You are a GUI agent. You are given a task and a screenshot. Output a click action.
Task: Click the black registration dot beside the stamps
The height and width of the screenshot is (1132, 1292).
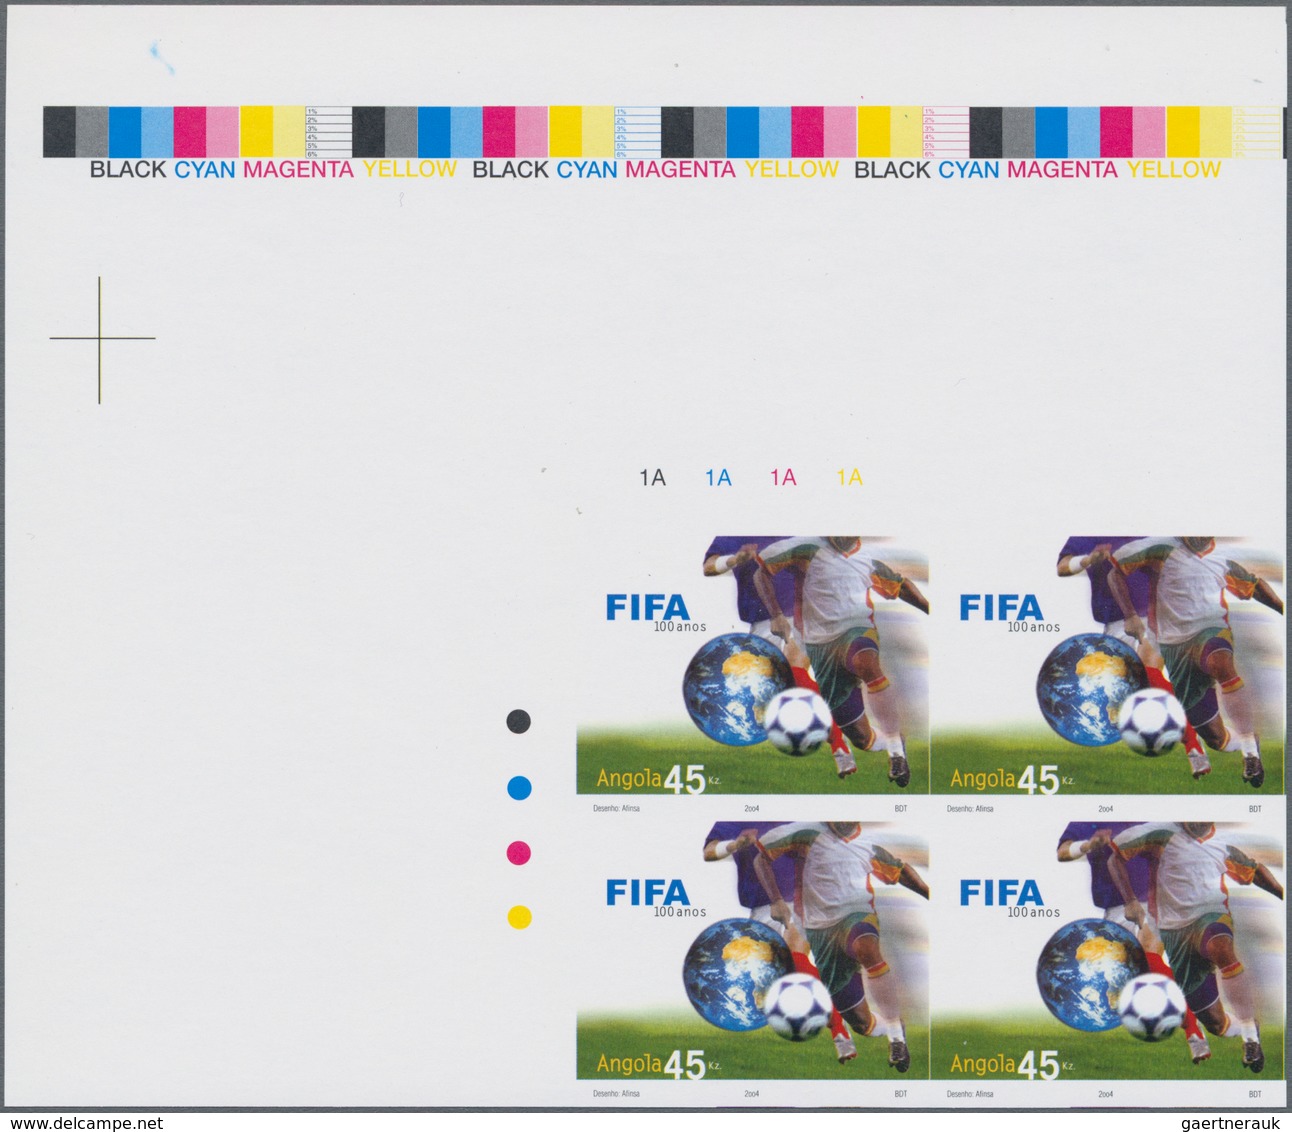(x=518, y=721)
